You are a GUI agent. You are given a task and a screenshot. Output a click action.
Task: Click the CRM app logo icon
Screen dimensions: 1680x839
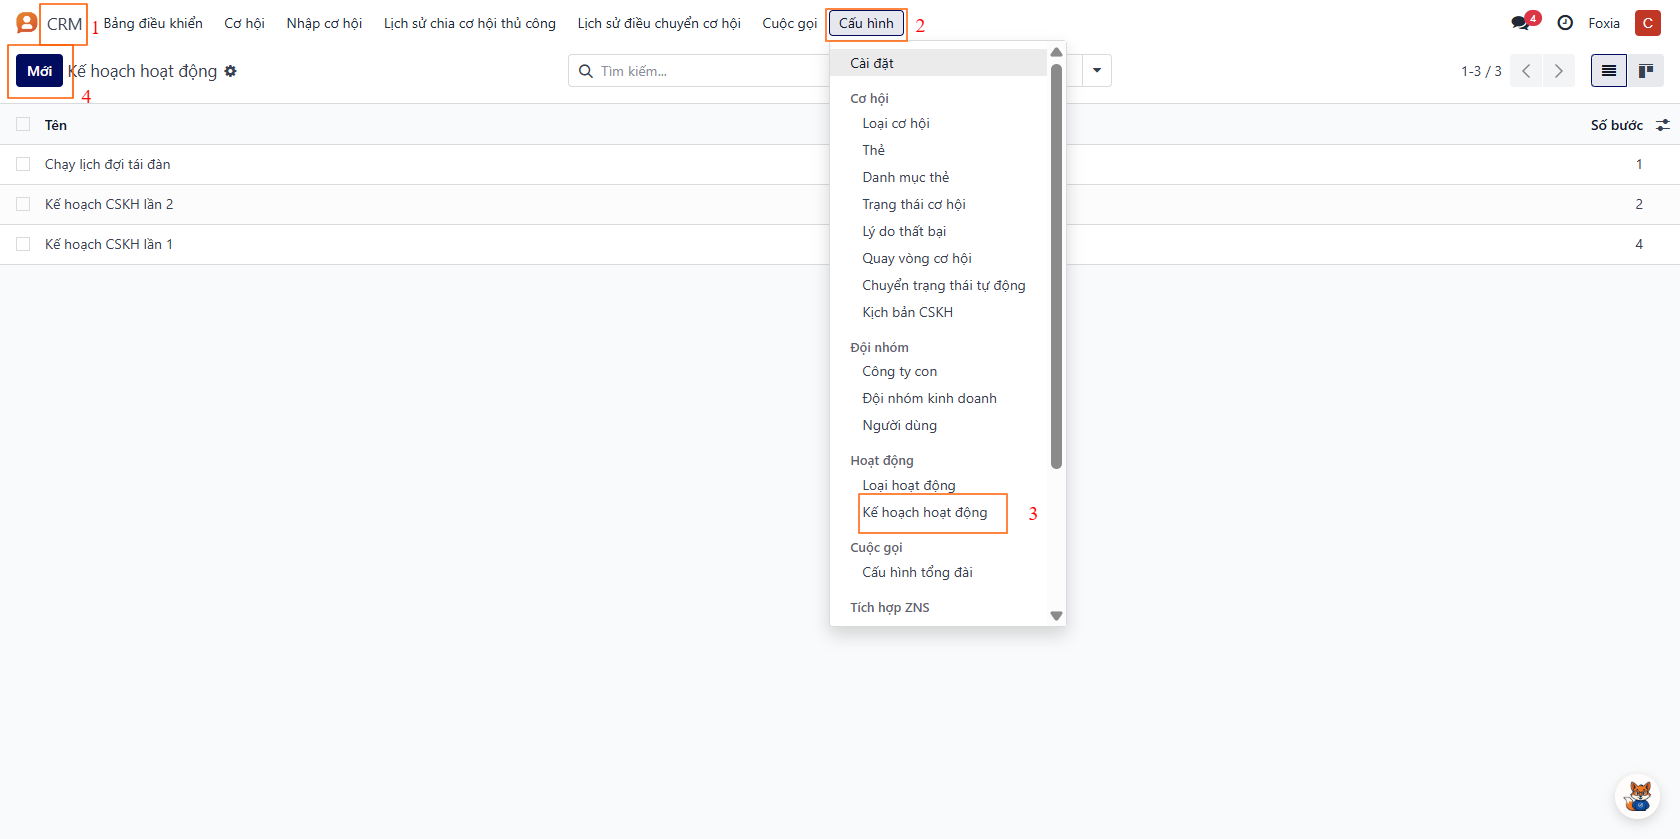coord(26,23)
